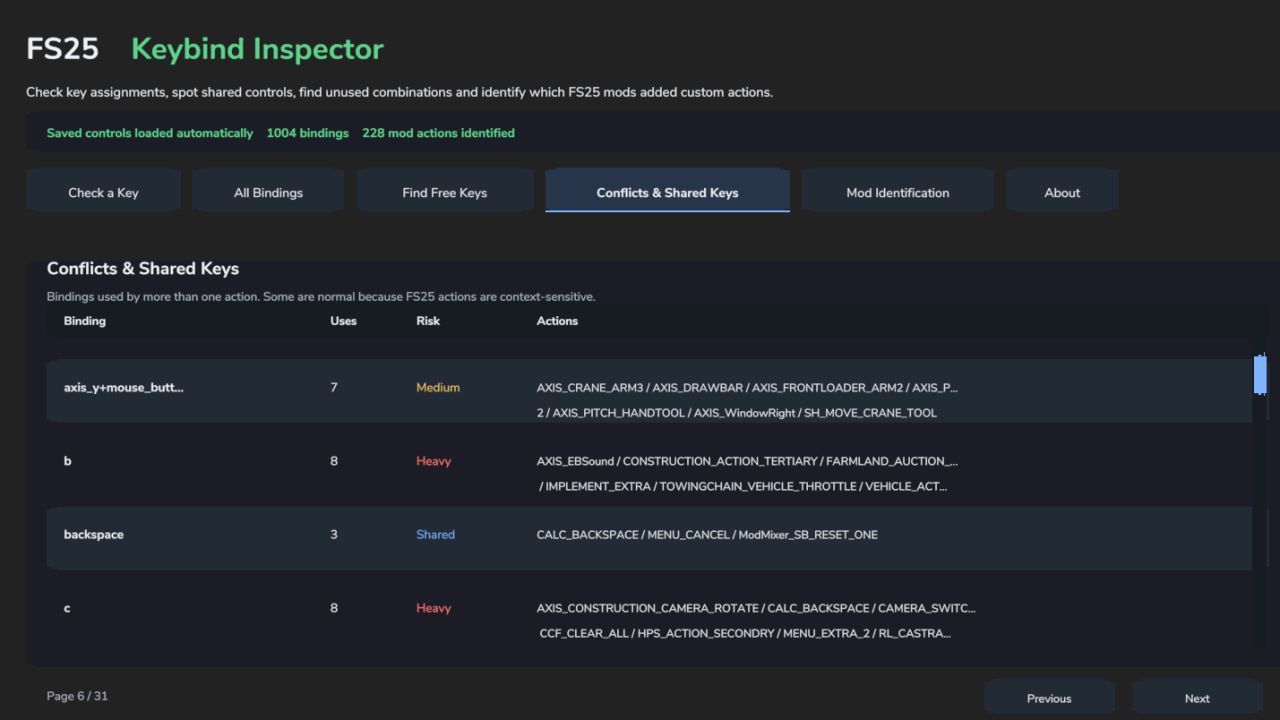Select the 'b' binding cell

[x=67, y=461]
